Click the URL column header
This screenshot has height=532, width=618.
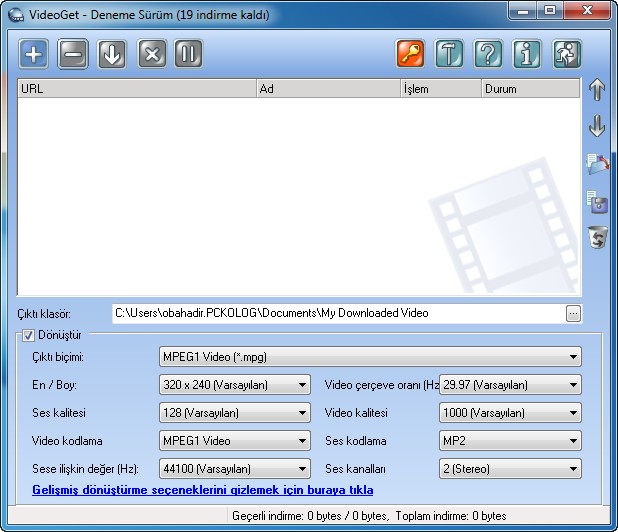click(137, 89)
